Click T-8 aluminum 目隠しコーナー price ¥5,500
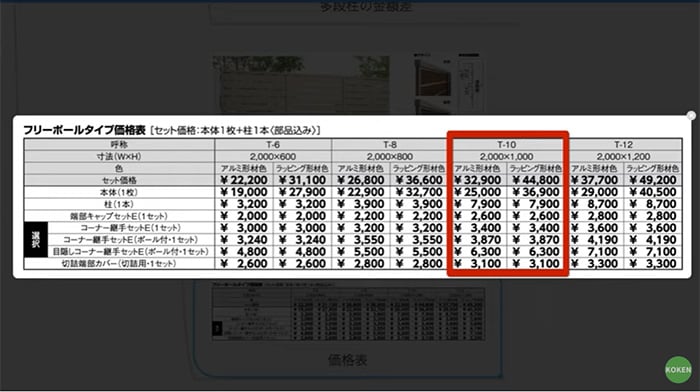The height and width of the screenshot is (392, 700). tap(361, 252)
